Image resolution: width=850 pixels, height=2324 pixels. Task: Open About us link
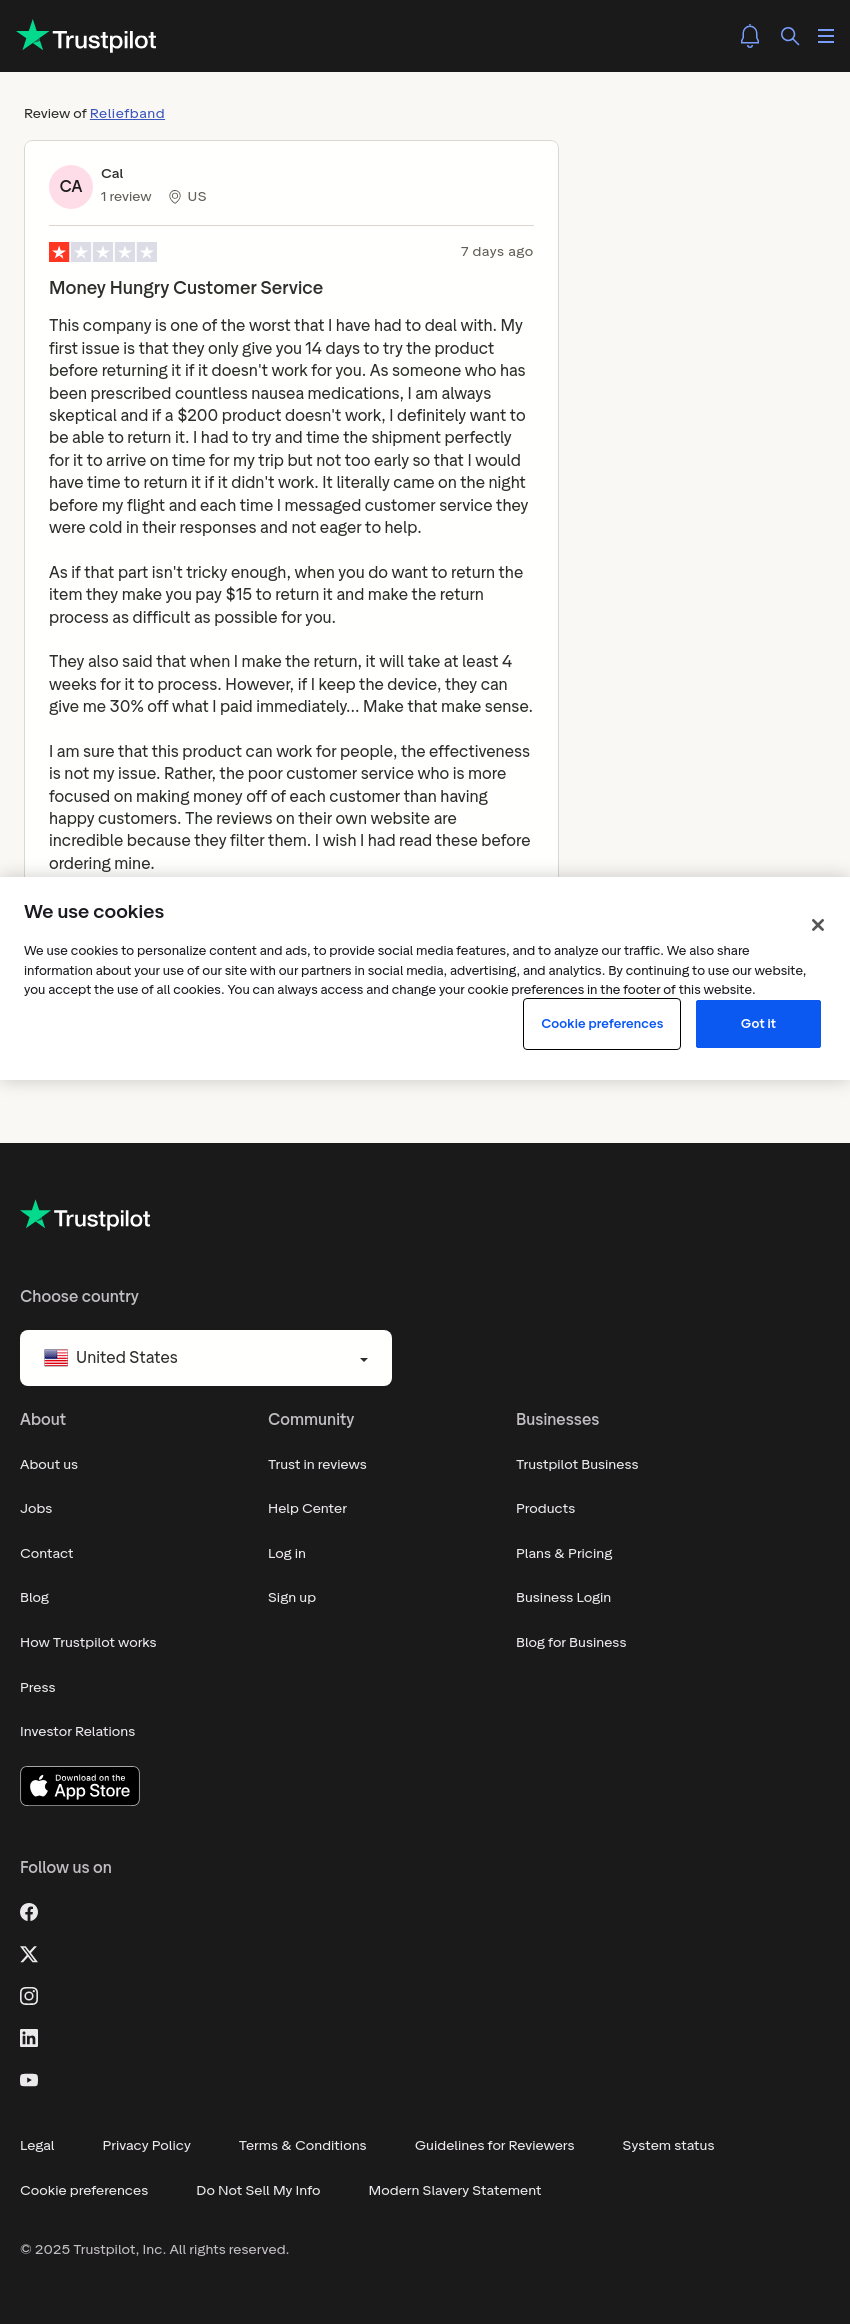pyautogui.click(x=49, y=1465)
